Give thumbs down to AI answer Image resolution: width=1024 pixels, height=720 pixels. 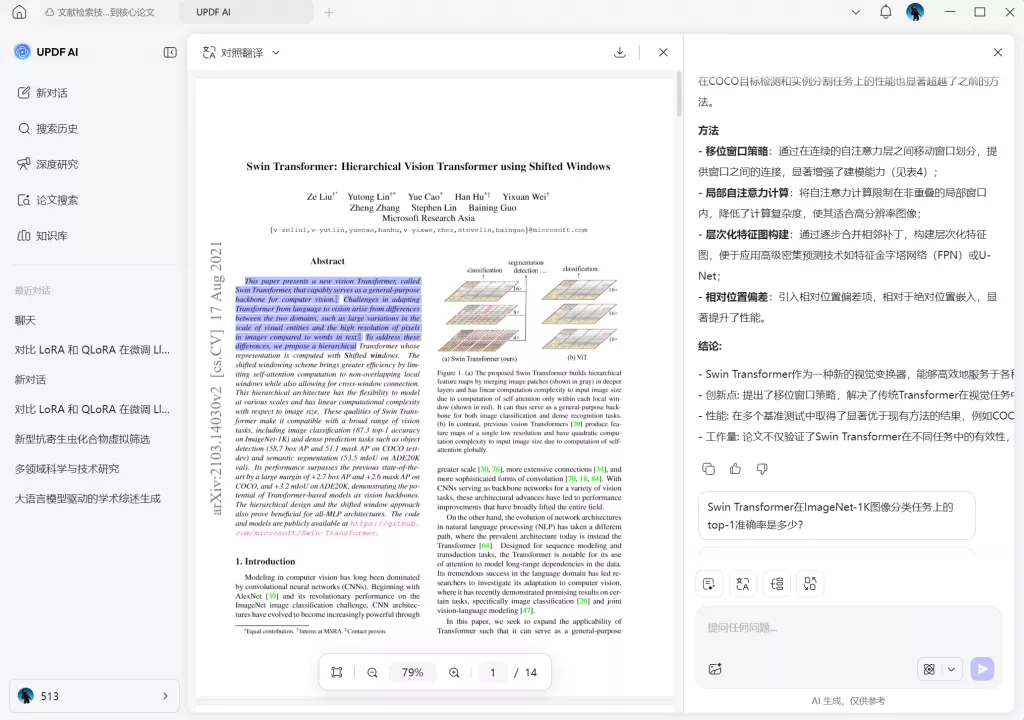(x=762, y=468)
